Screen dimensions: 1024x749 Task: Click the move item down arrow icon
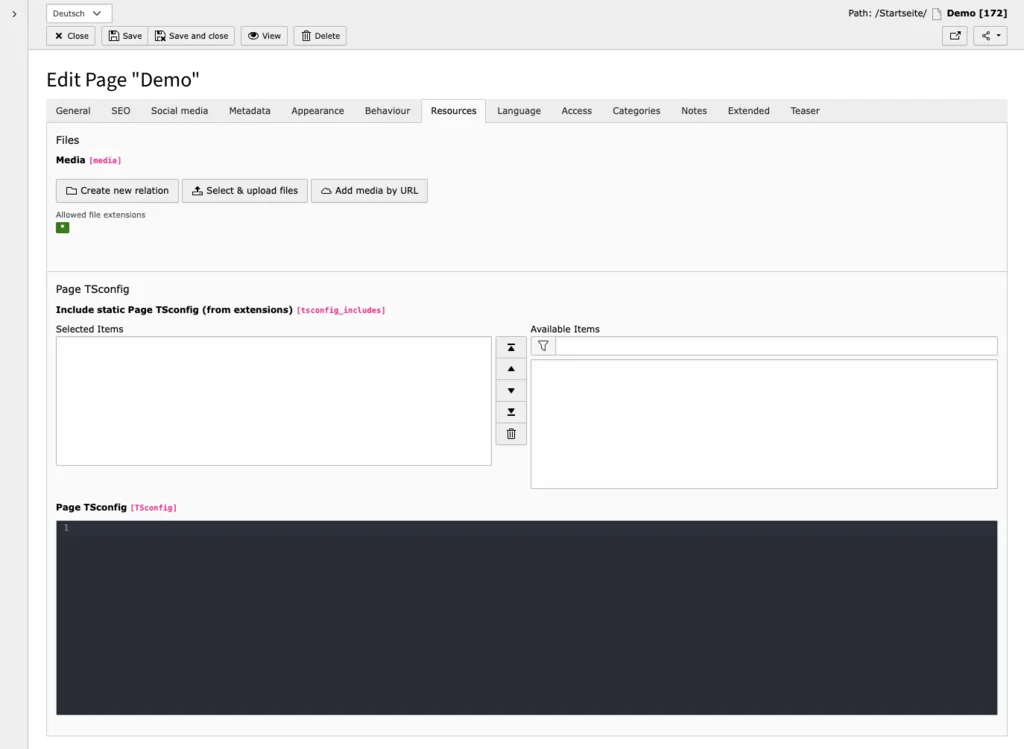[x=511, y=390]
